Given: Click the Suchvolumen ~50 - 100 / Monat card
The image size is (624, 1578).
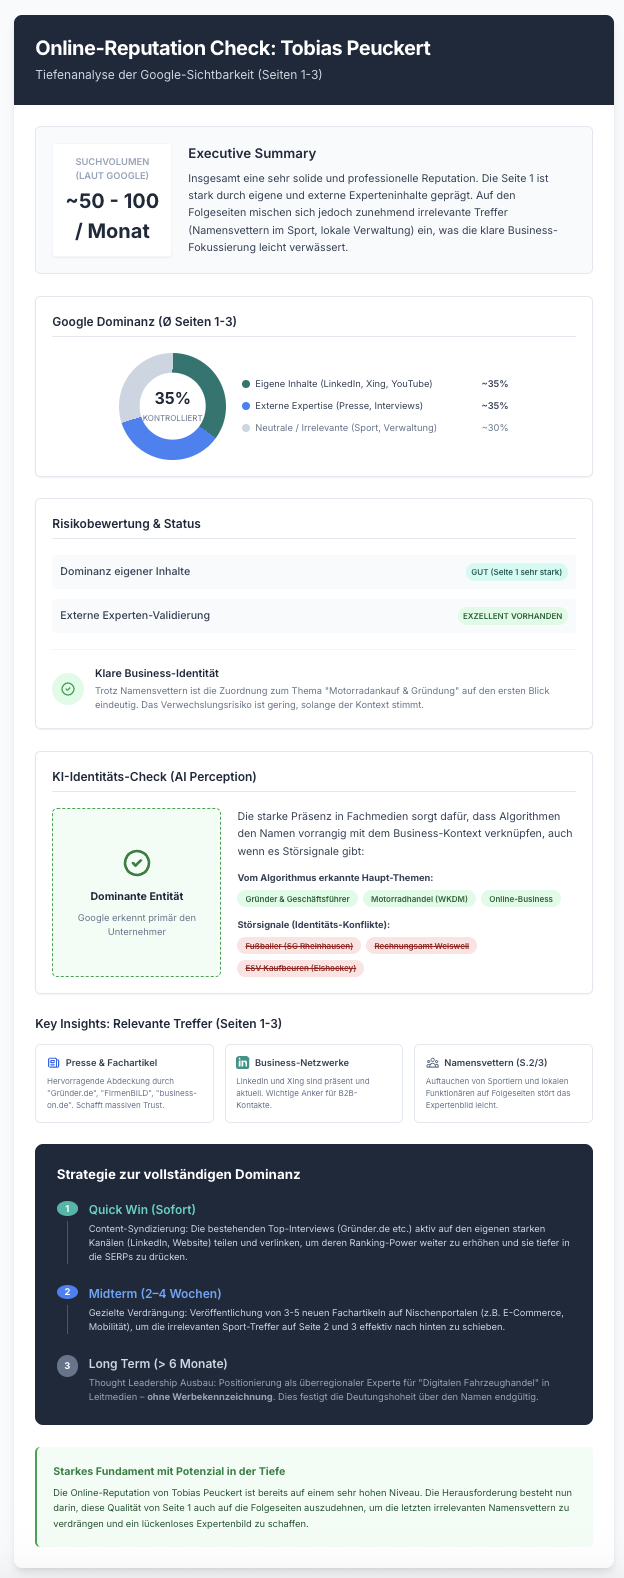Looking at the screenshot, I should pyautogui.click(x=112, y=200).
